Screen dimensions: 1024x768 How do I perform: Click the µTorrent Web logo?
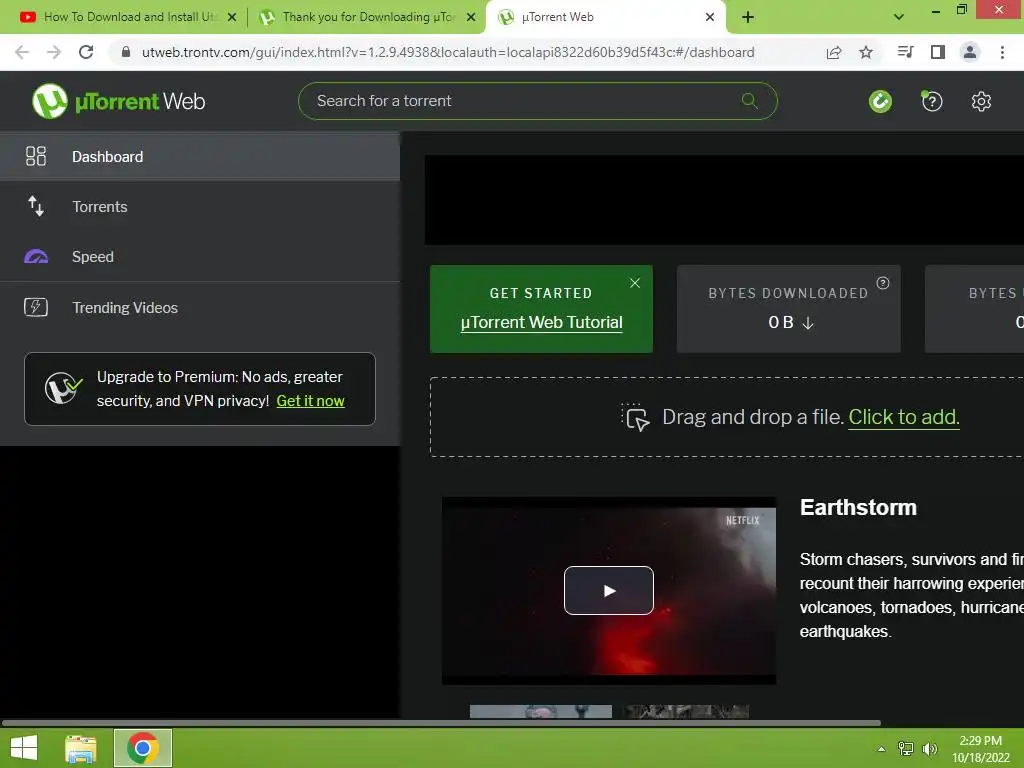pos(118,101)
